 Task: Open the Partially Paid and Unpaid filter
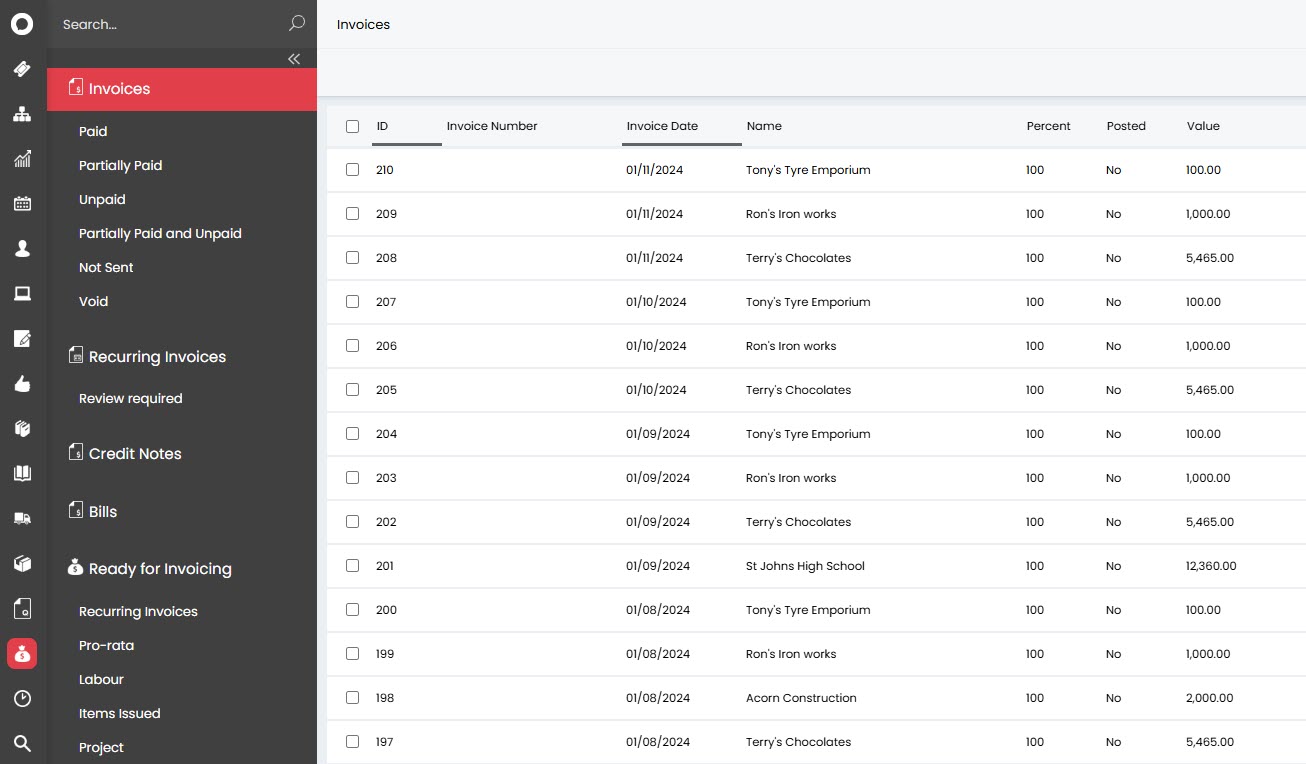click(160, 233)
